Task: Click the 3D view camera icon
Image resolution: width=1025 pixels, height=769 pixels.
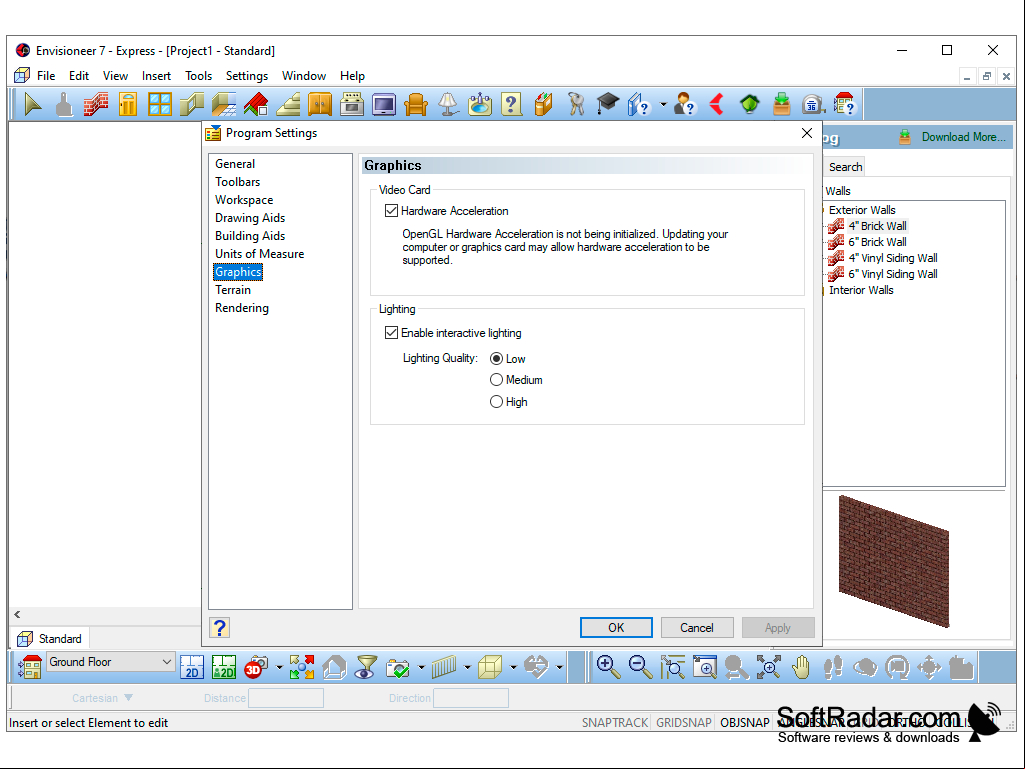Action: [255, 667]
